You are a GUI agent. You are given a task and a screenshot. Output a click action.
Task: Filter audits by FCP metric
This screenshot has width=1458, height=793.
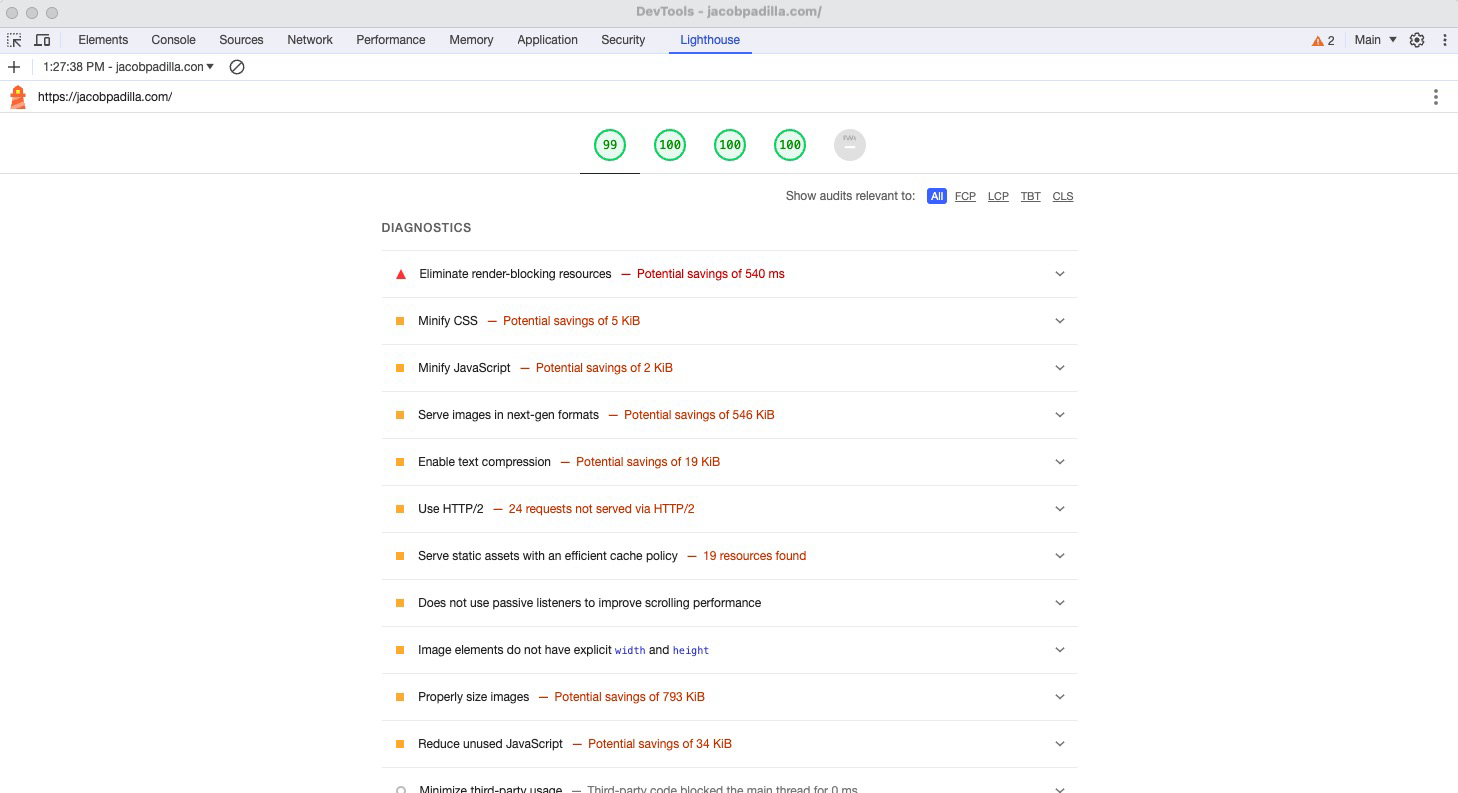965,196
